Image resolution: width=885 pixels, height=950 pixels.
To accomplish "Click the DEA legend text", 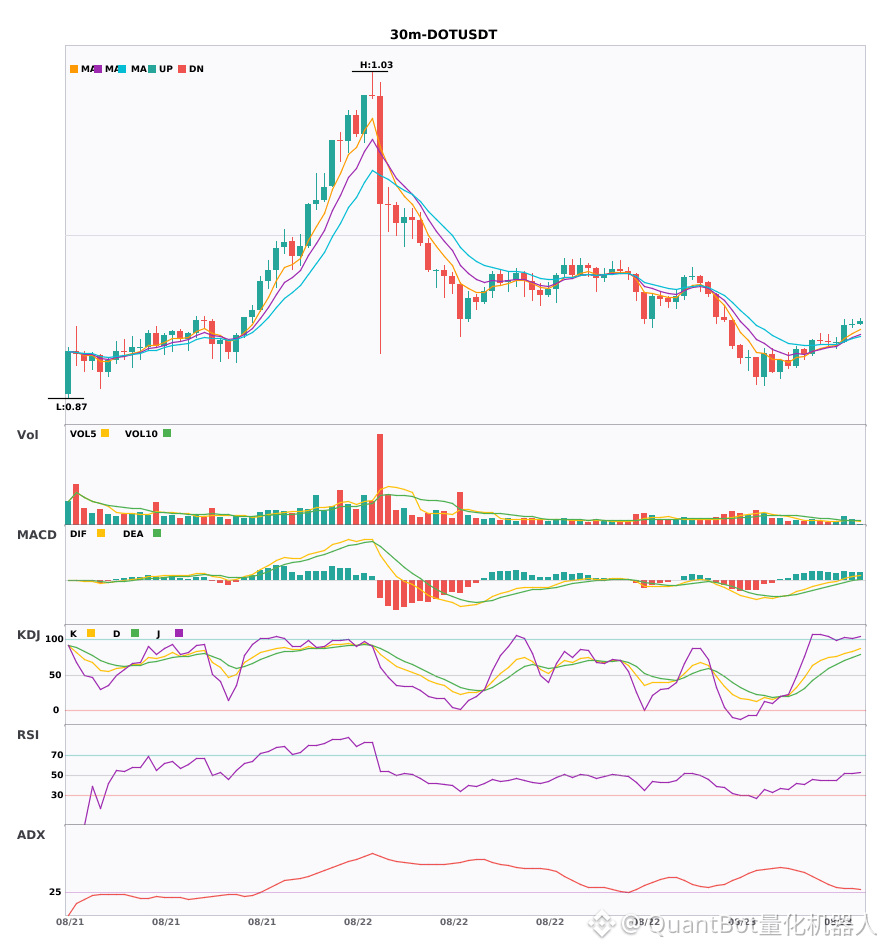I will [133, 534].
